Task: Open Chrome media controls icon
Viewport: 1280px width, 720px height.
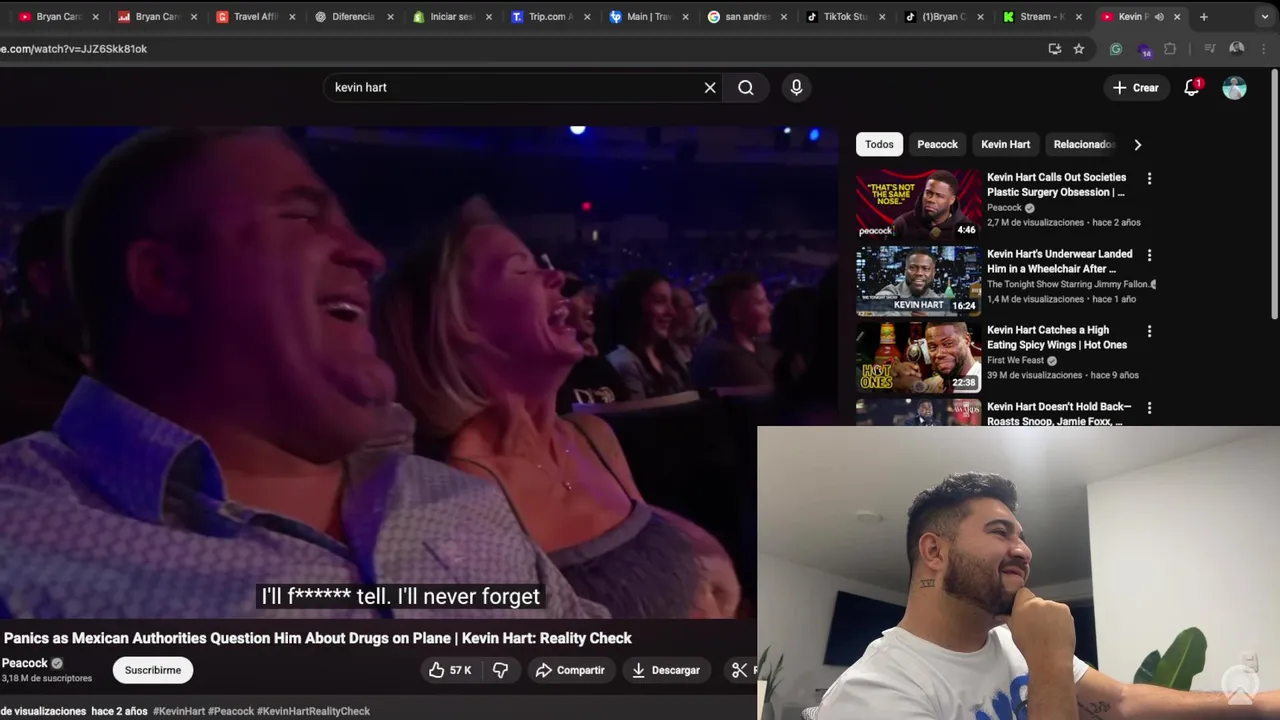Action: pos(1209,49)
